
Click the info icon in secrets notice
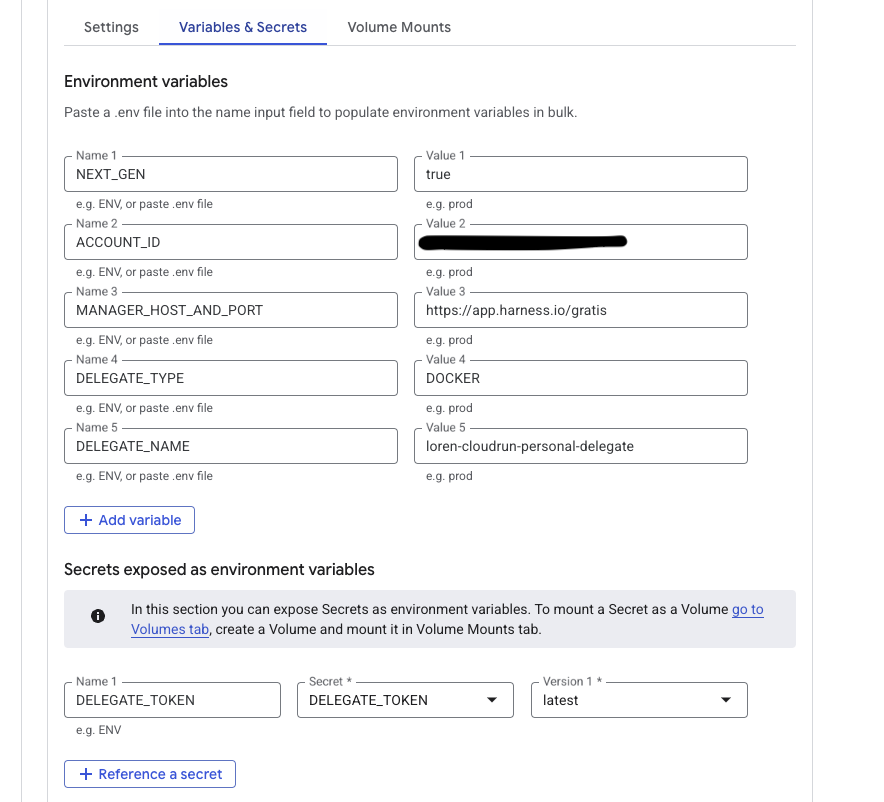98,617
